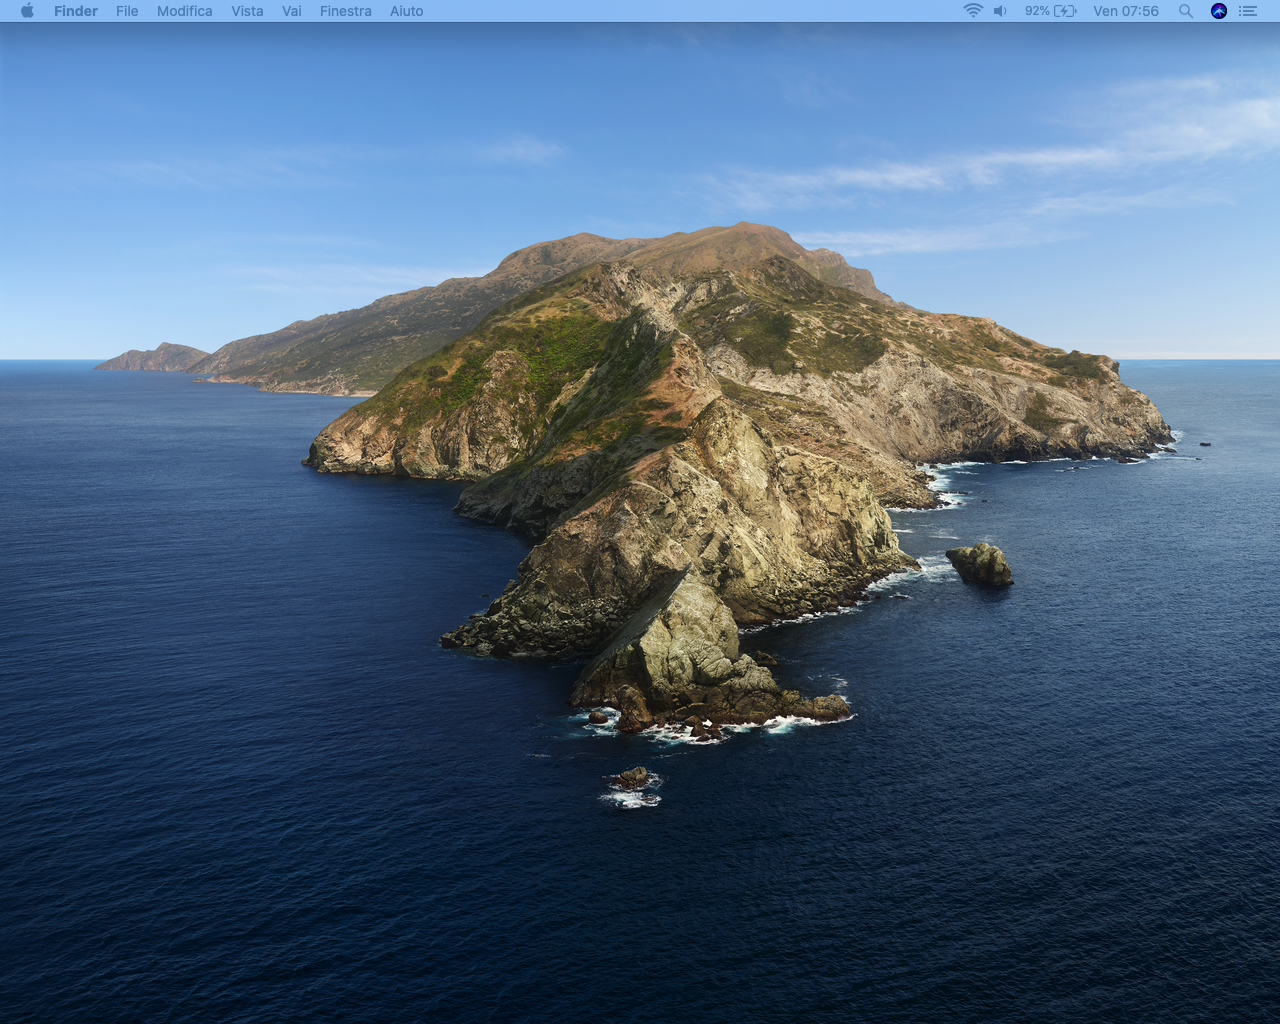
Task: Open the Apple menu
Action: (x=27, y=11)
